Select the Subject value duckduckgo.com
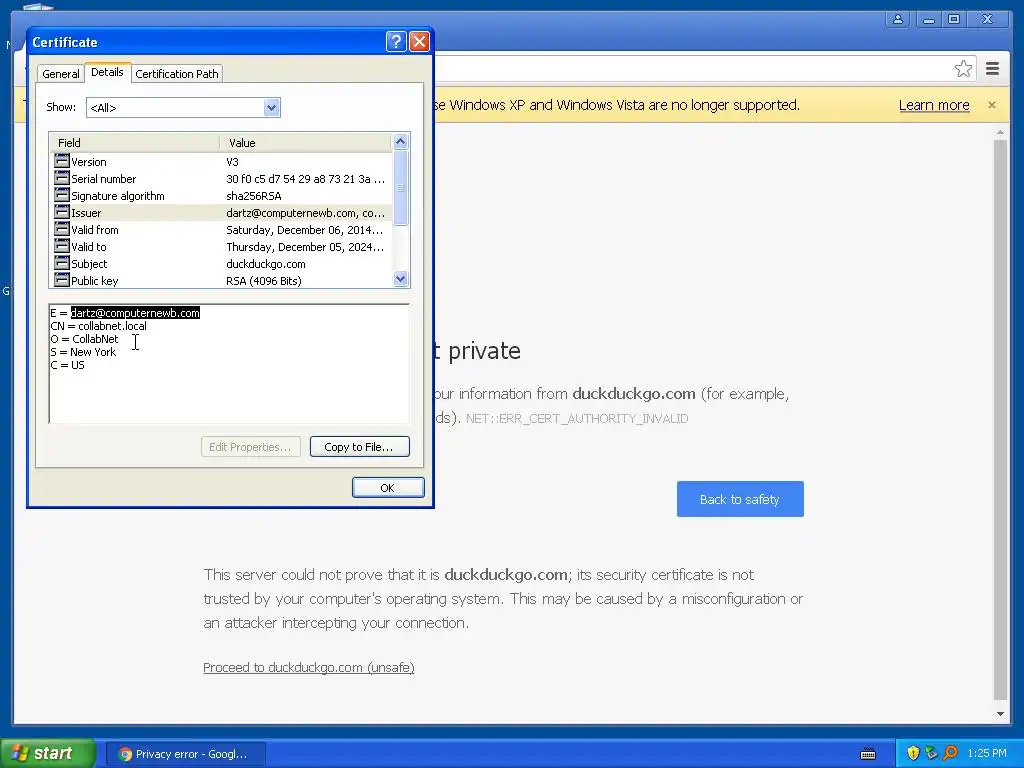 (266, 264)
